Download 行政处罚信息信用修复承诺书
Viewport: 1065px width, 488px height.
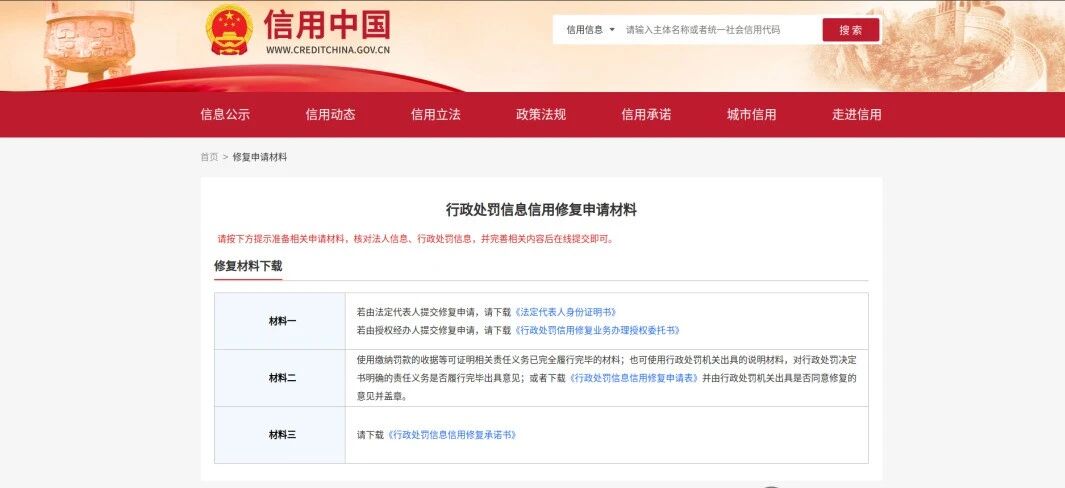[452, 435]
